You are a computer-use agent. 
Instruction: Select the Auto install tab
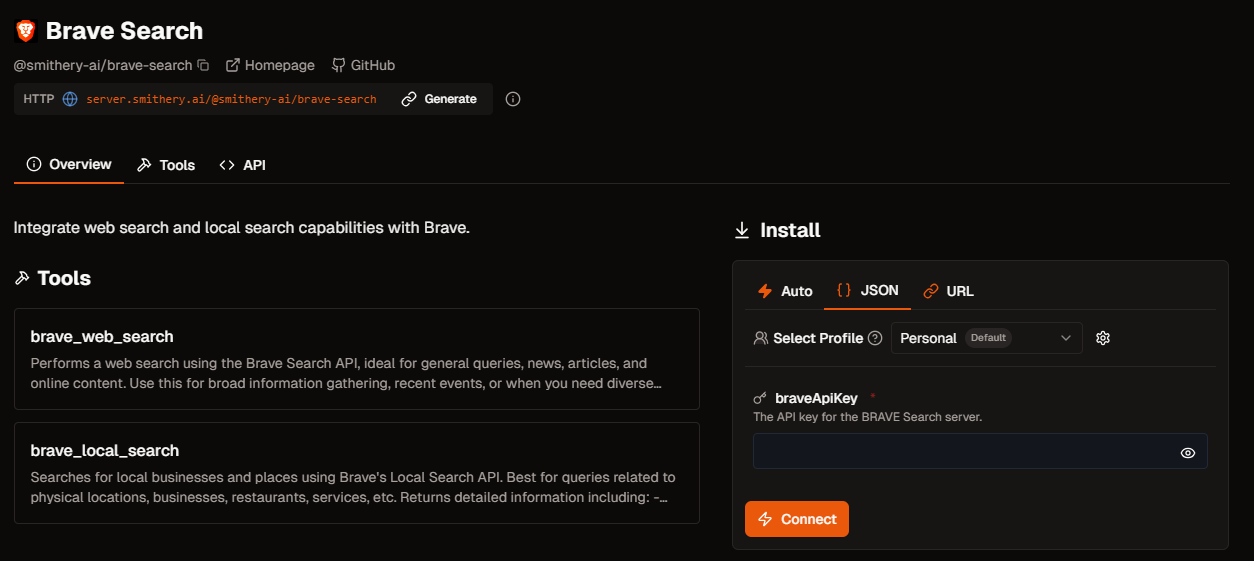pyautogui.click(x=785, y=291)
